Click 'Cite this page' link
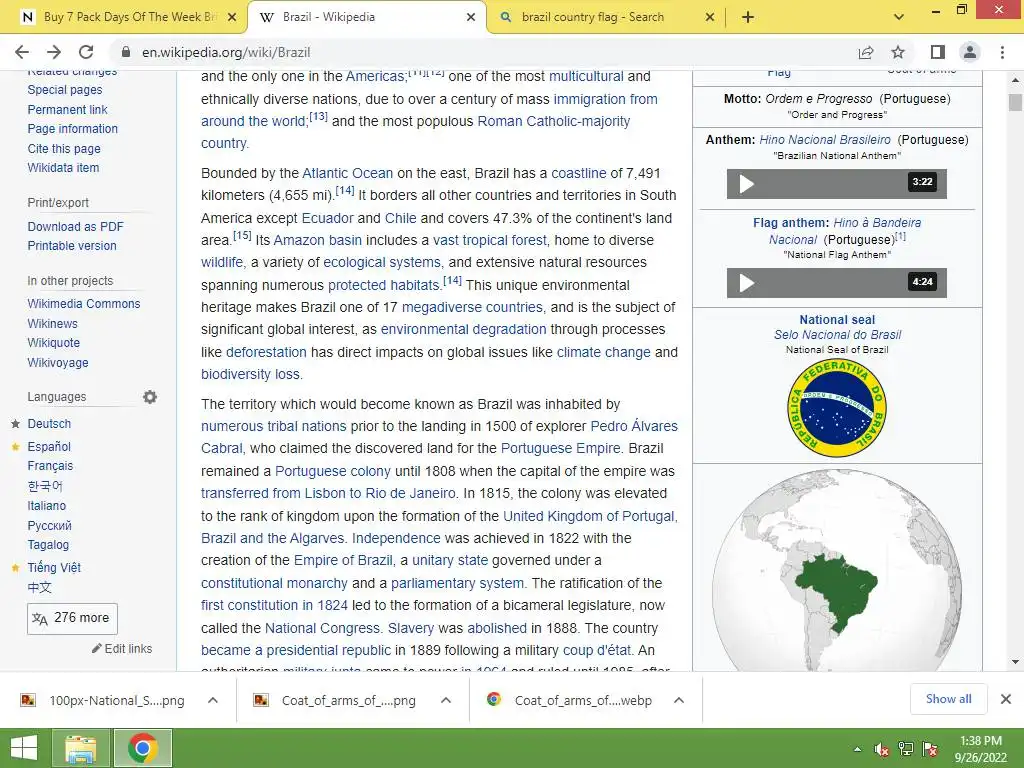Image resolution: width=1024 pixels, height=768 pixels. [x=64, y=149]
